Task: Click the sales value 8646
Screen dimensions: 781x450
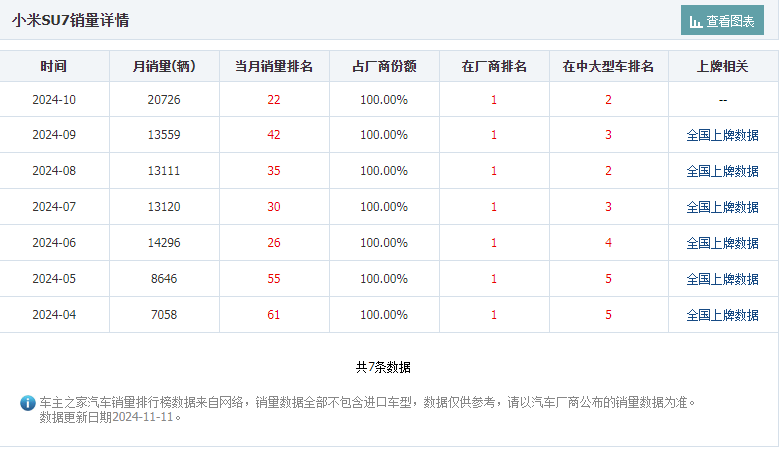Action: coord(164,279)
